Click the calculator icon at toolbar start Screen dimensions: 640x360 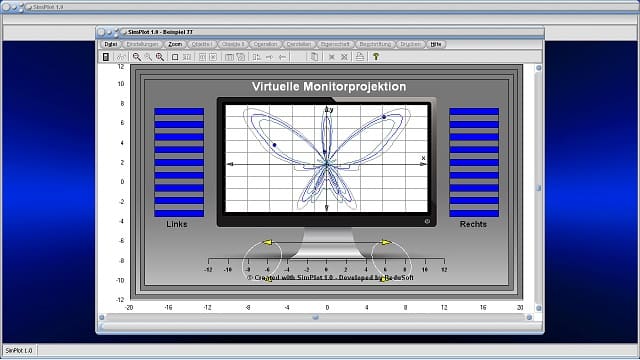coord(106,57)
